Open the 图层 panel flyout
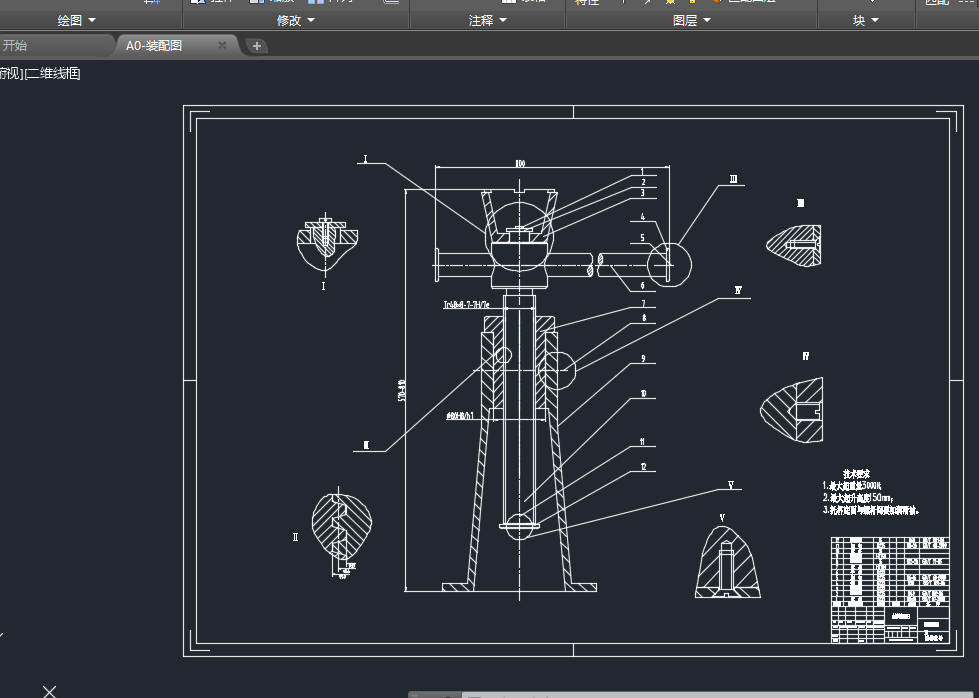 point(692,20)
